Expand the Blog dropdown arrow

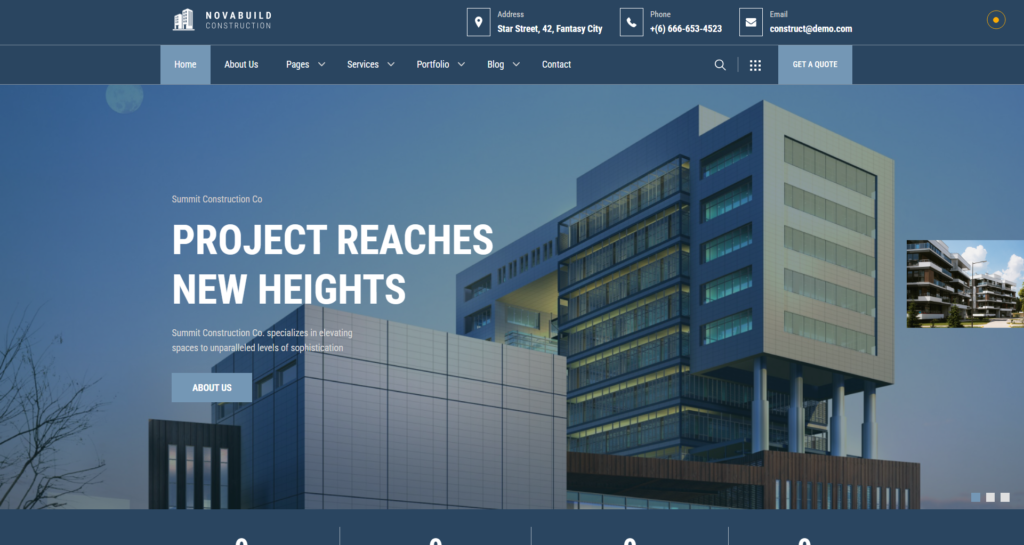tap(516, 65)
